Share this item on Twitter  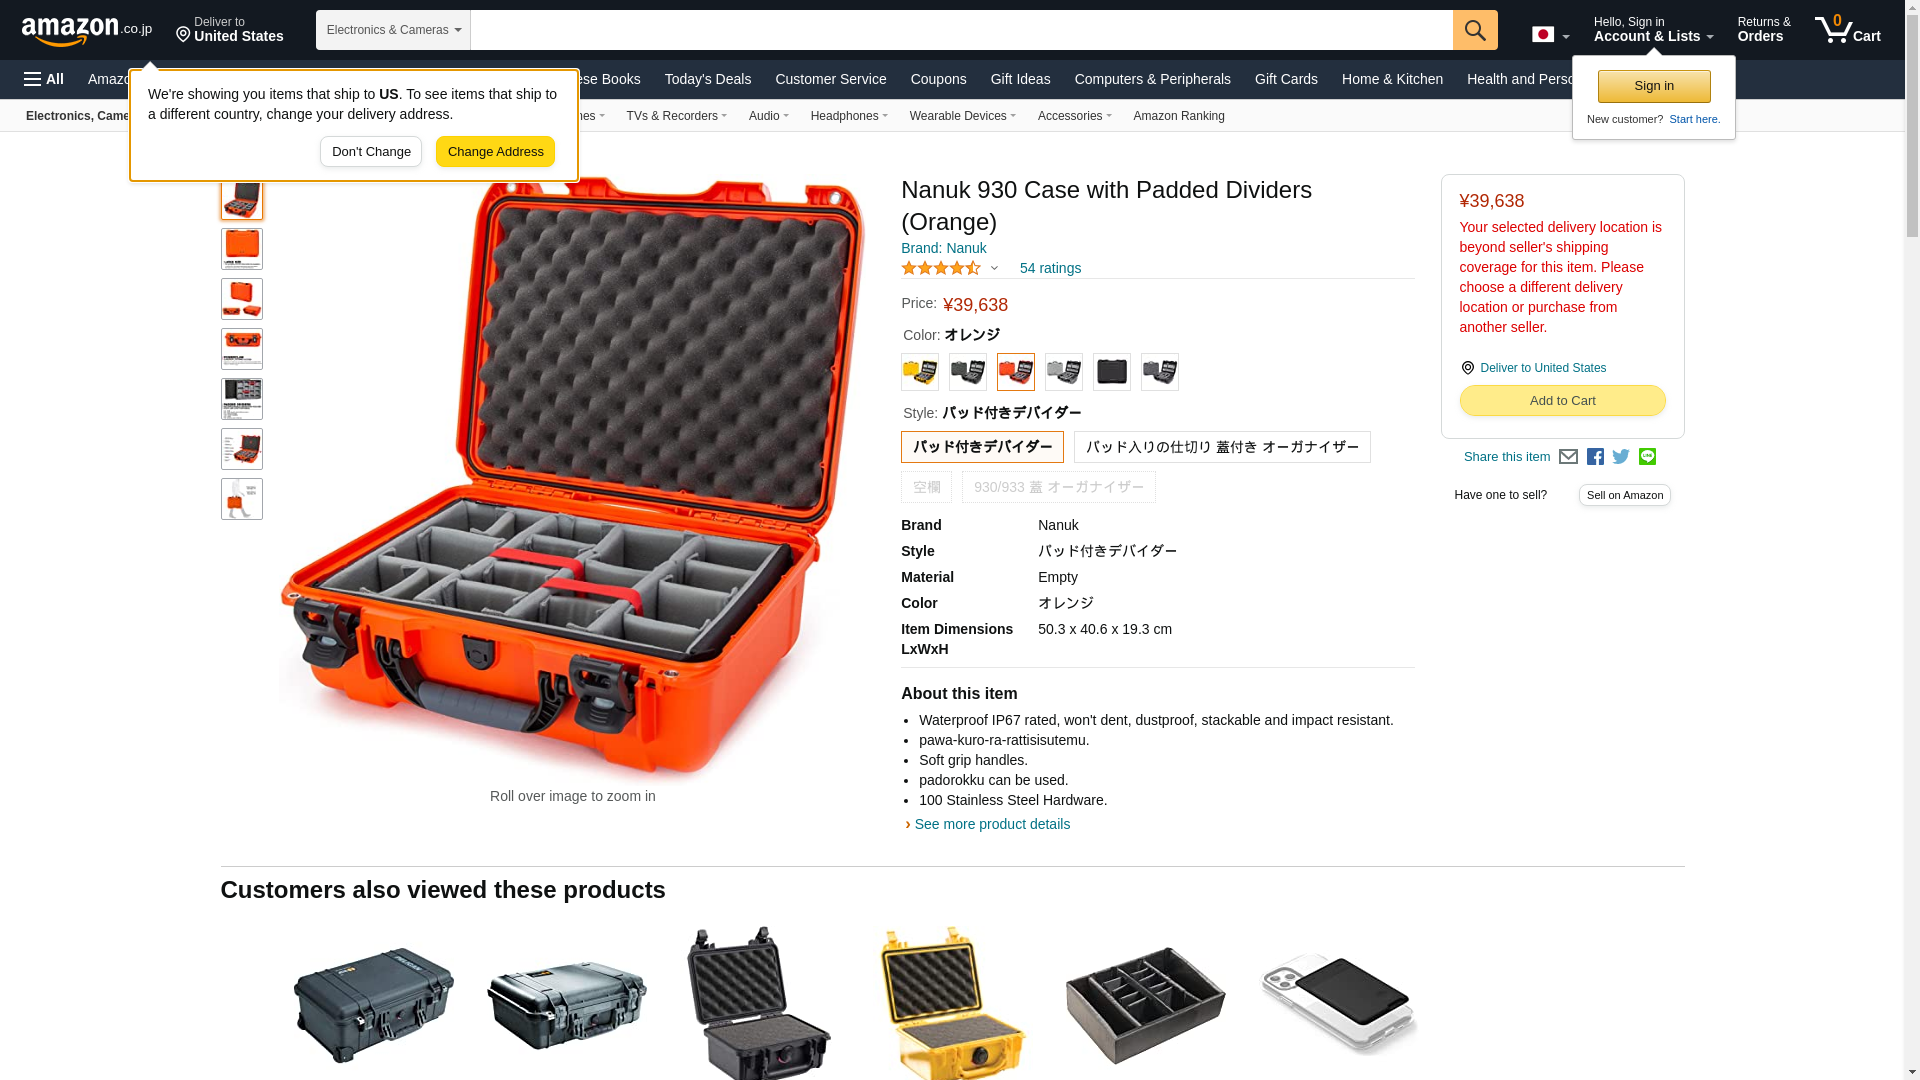coord(1621,457)
